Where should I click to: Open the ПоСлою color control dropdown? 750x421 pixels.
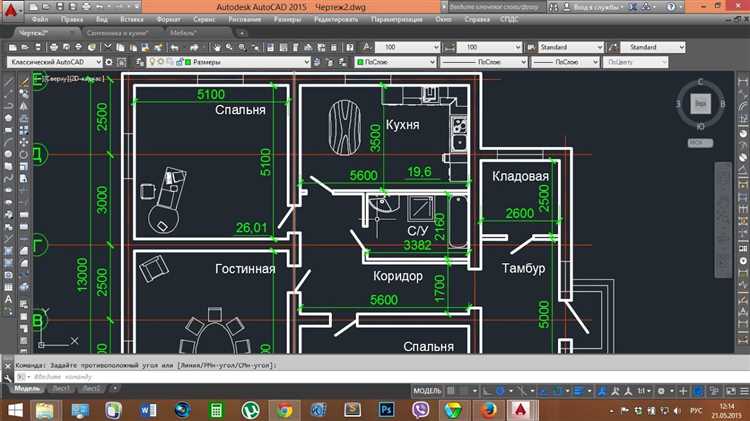pos(395,62)
